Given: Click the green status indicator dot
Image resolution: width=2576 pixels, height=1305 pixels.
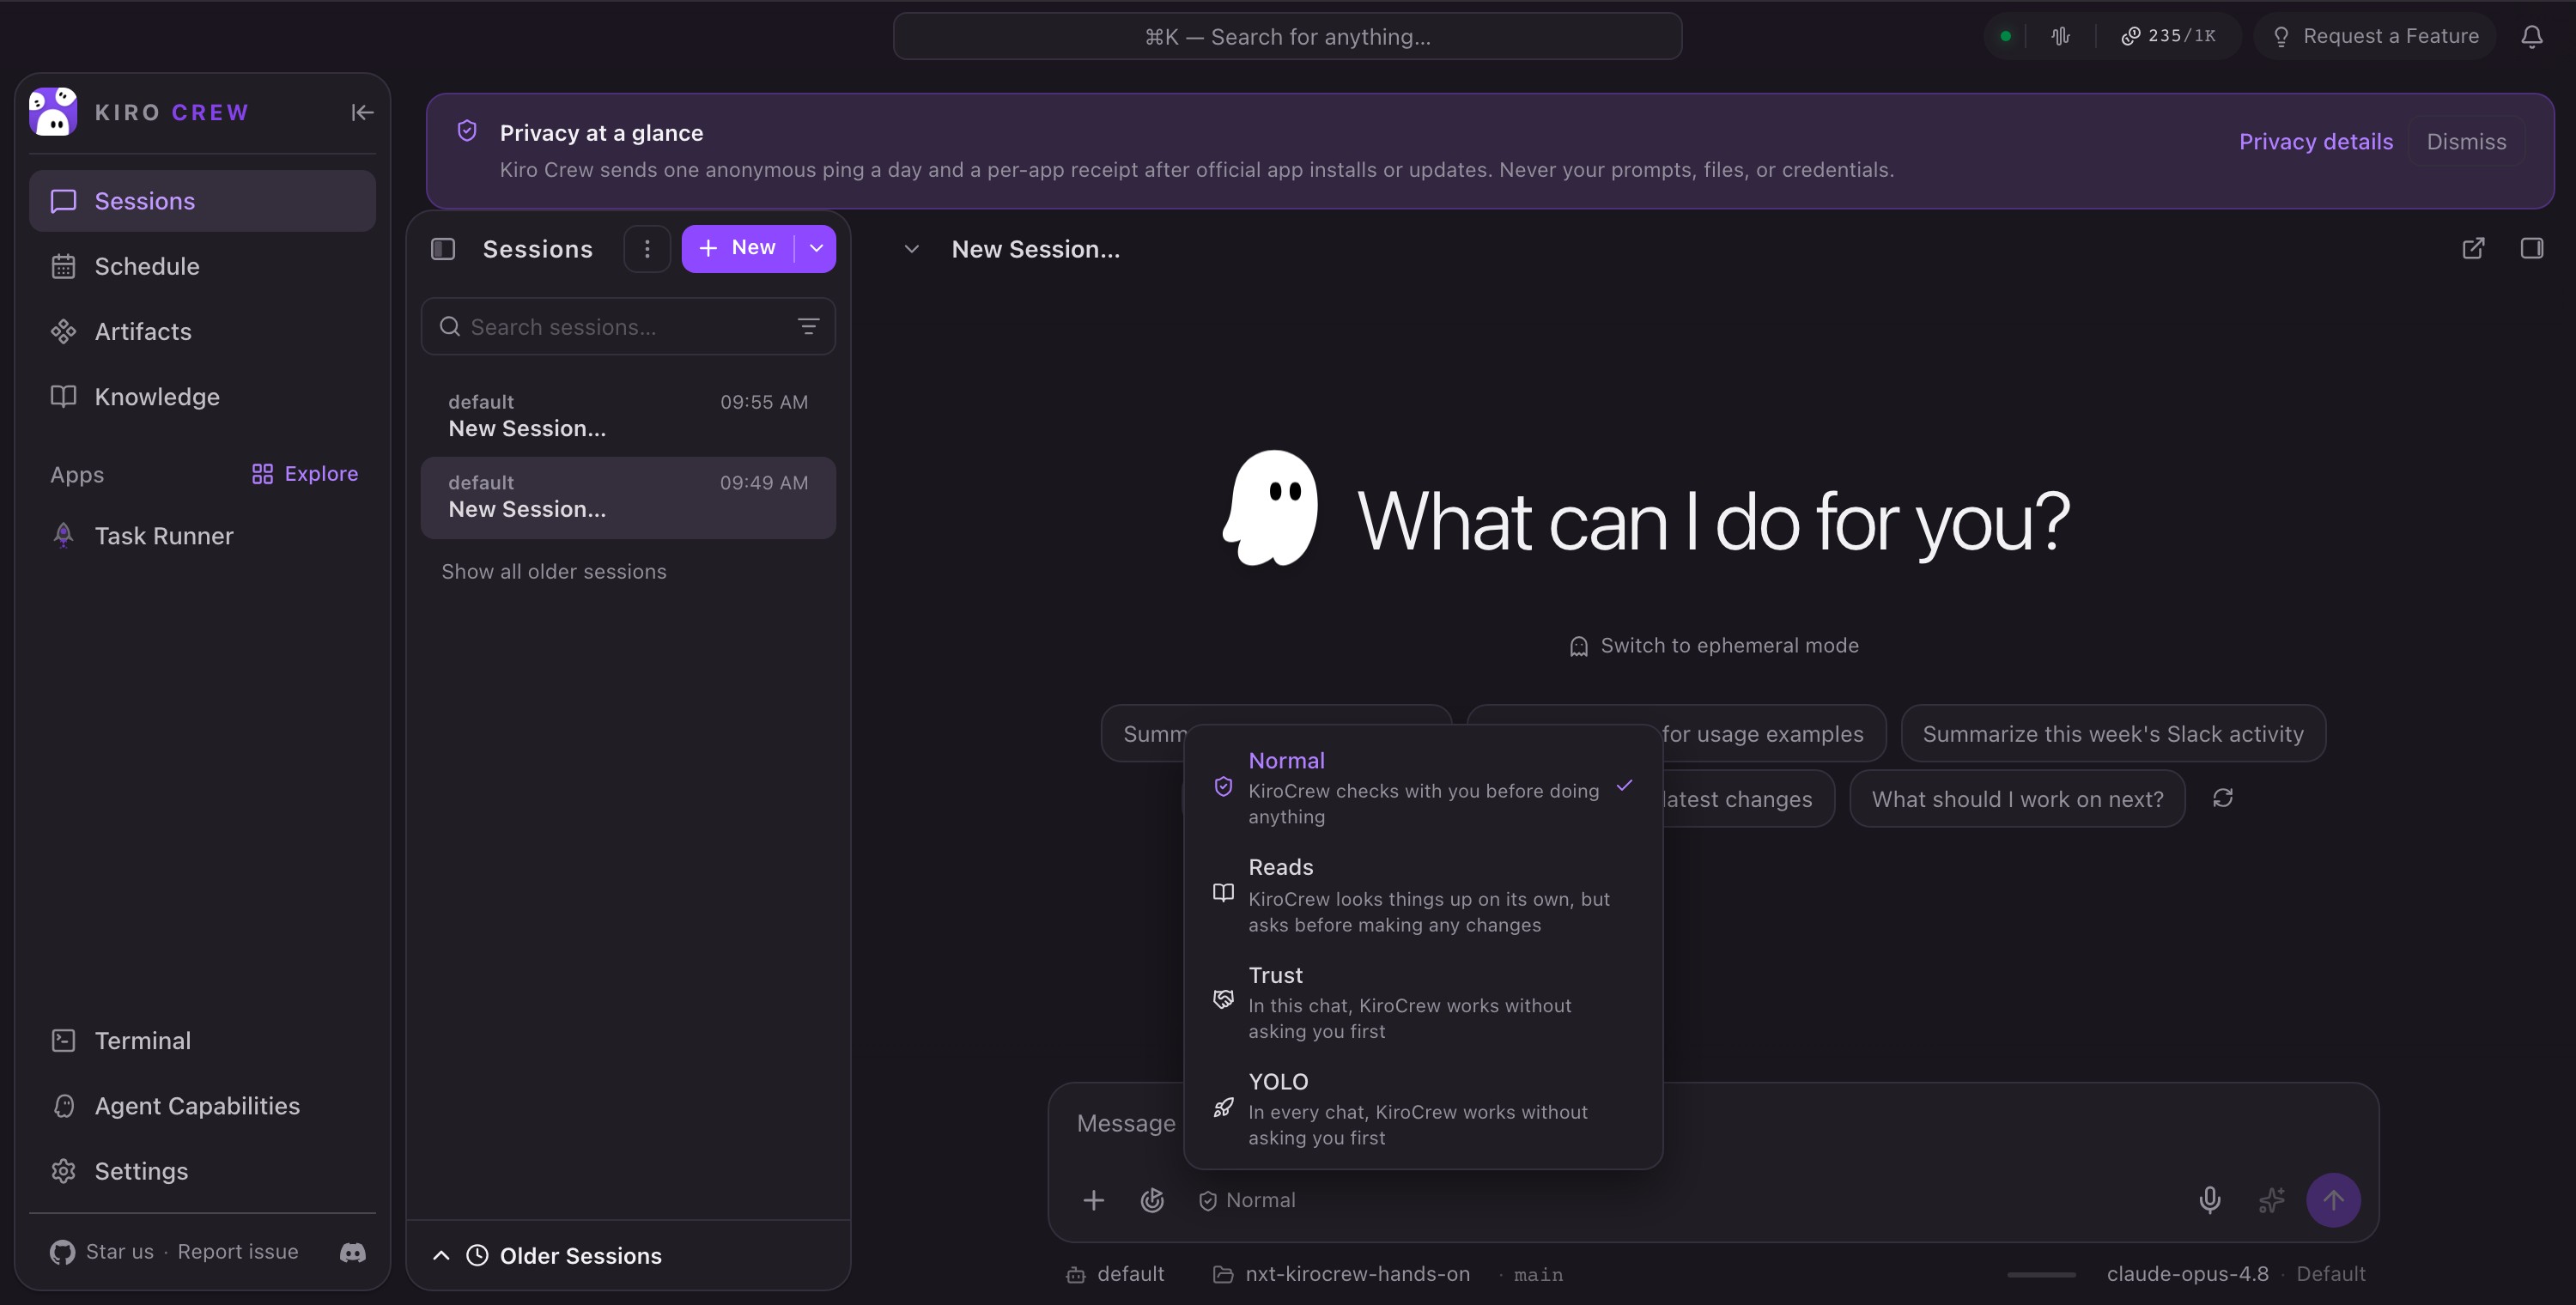Looking at the screenshot, I should [x=2005, y=37].
